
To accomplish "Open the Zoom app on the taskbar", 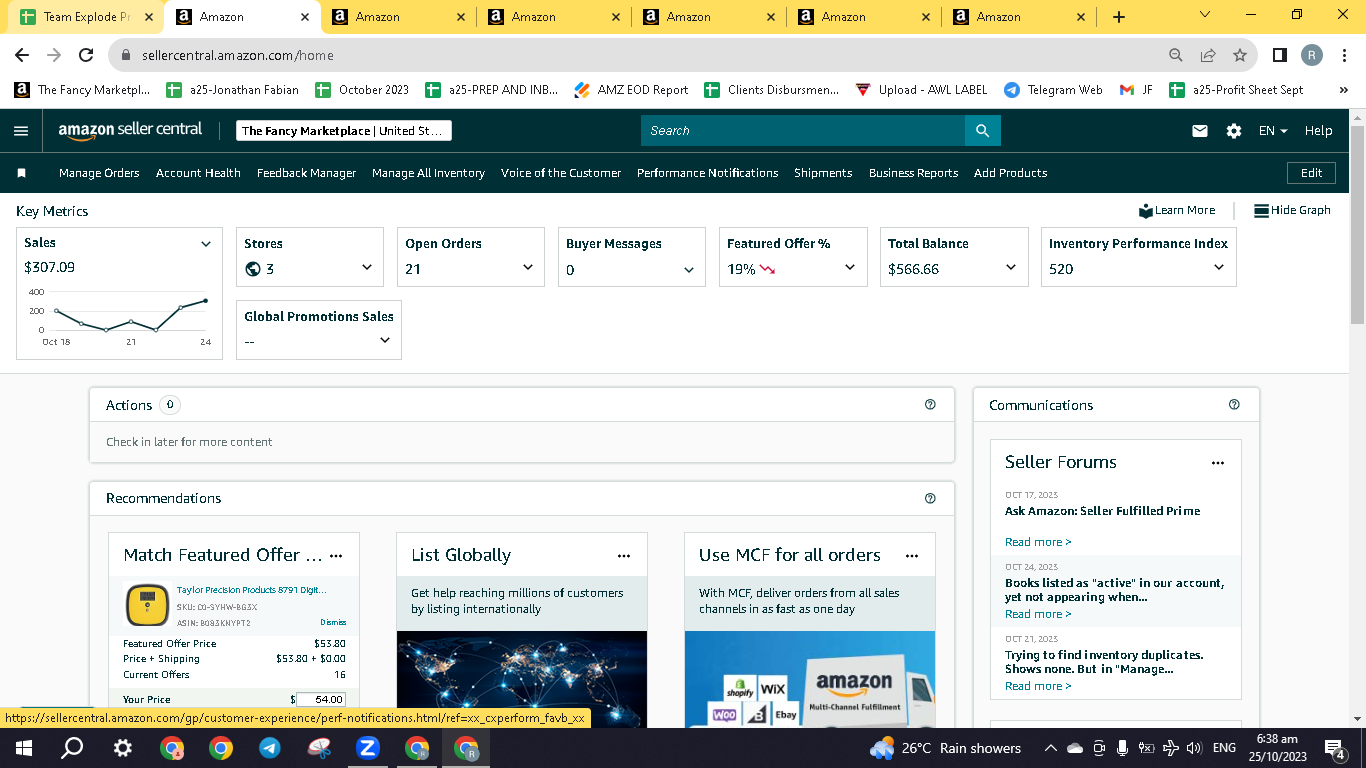I will [368, 748].
